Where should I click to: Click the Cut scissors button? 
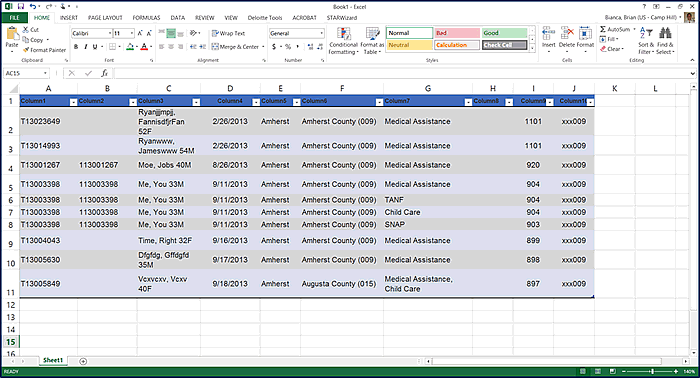[30, 29]
